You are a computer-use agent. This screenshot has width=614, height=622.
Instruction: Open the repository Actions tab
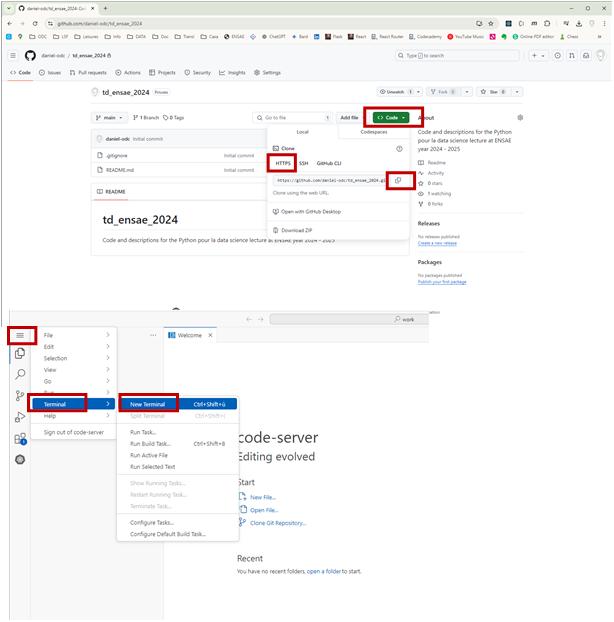[x=128, y=73]
